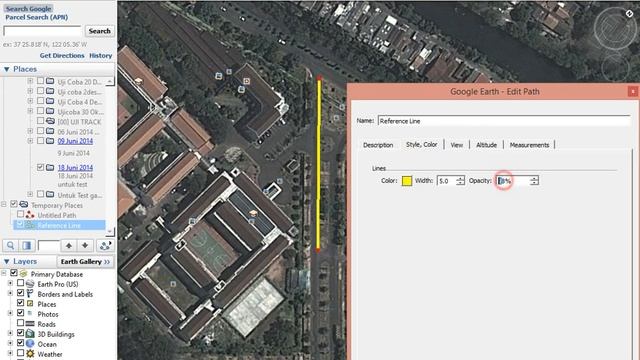This screenshot has height=360, width=640.
Task: Select the Style, Color tab
Action: (421, 144)
